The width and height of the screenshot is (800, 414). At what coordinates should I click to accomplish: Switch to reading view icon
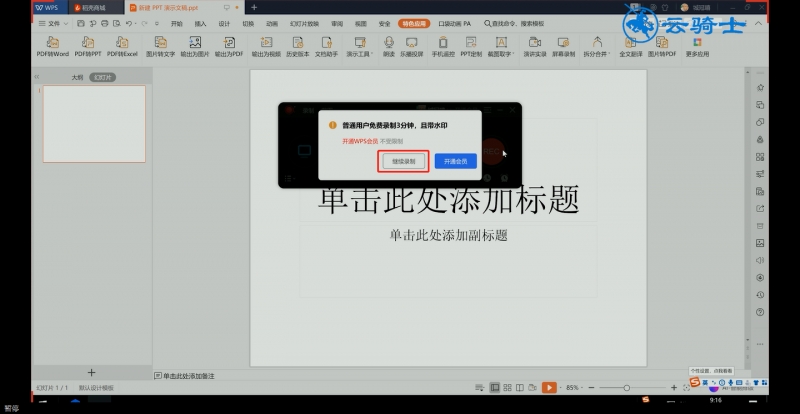[x=519, y=388]
